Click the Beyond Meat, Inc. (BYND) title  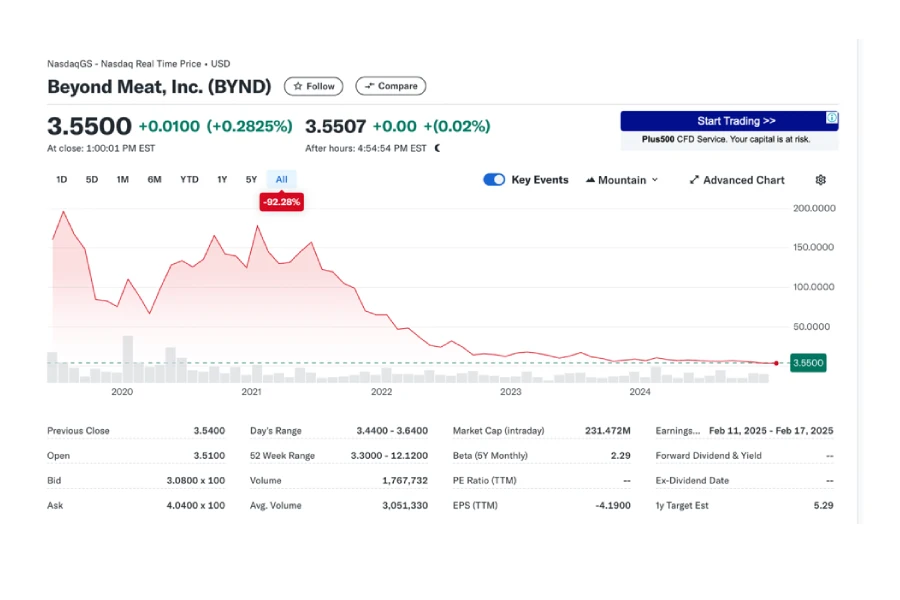click(x=159, y=87)
